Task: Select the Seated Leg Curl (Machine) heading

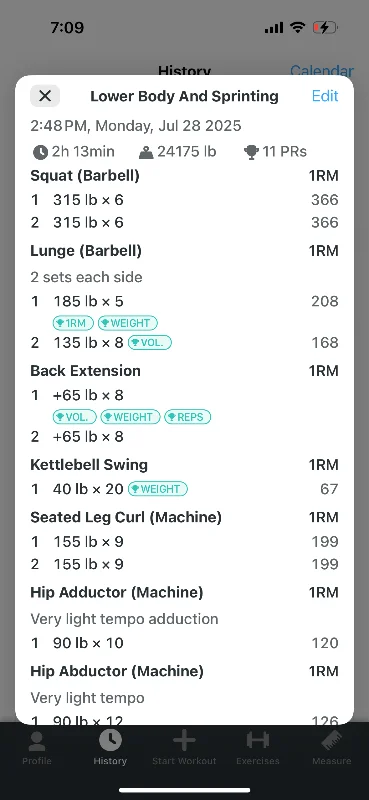Action: click(126, 517)
